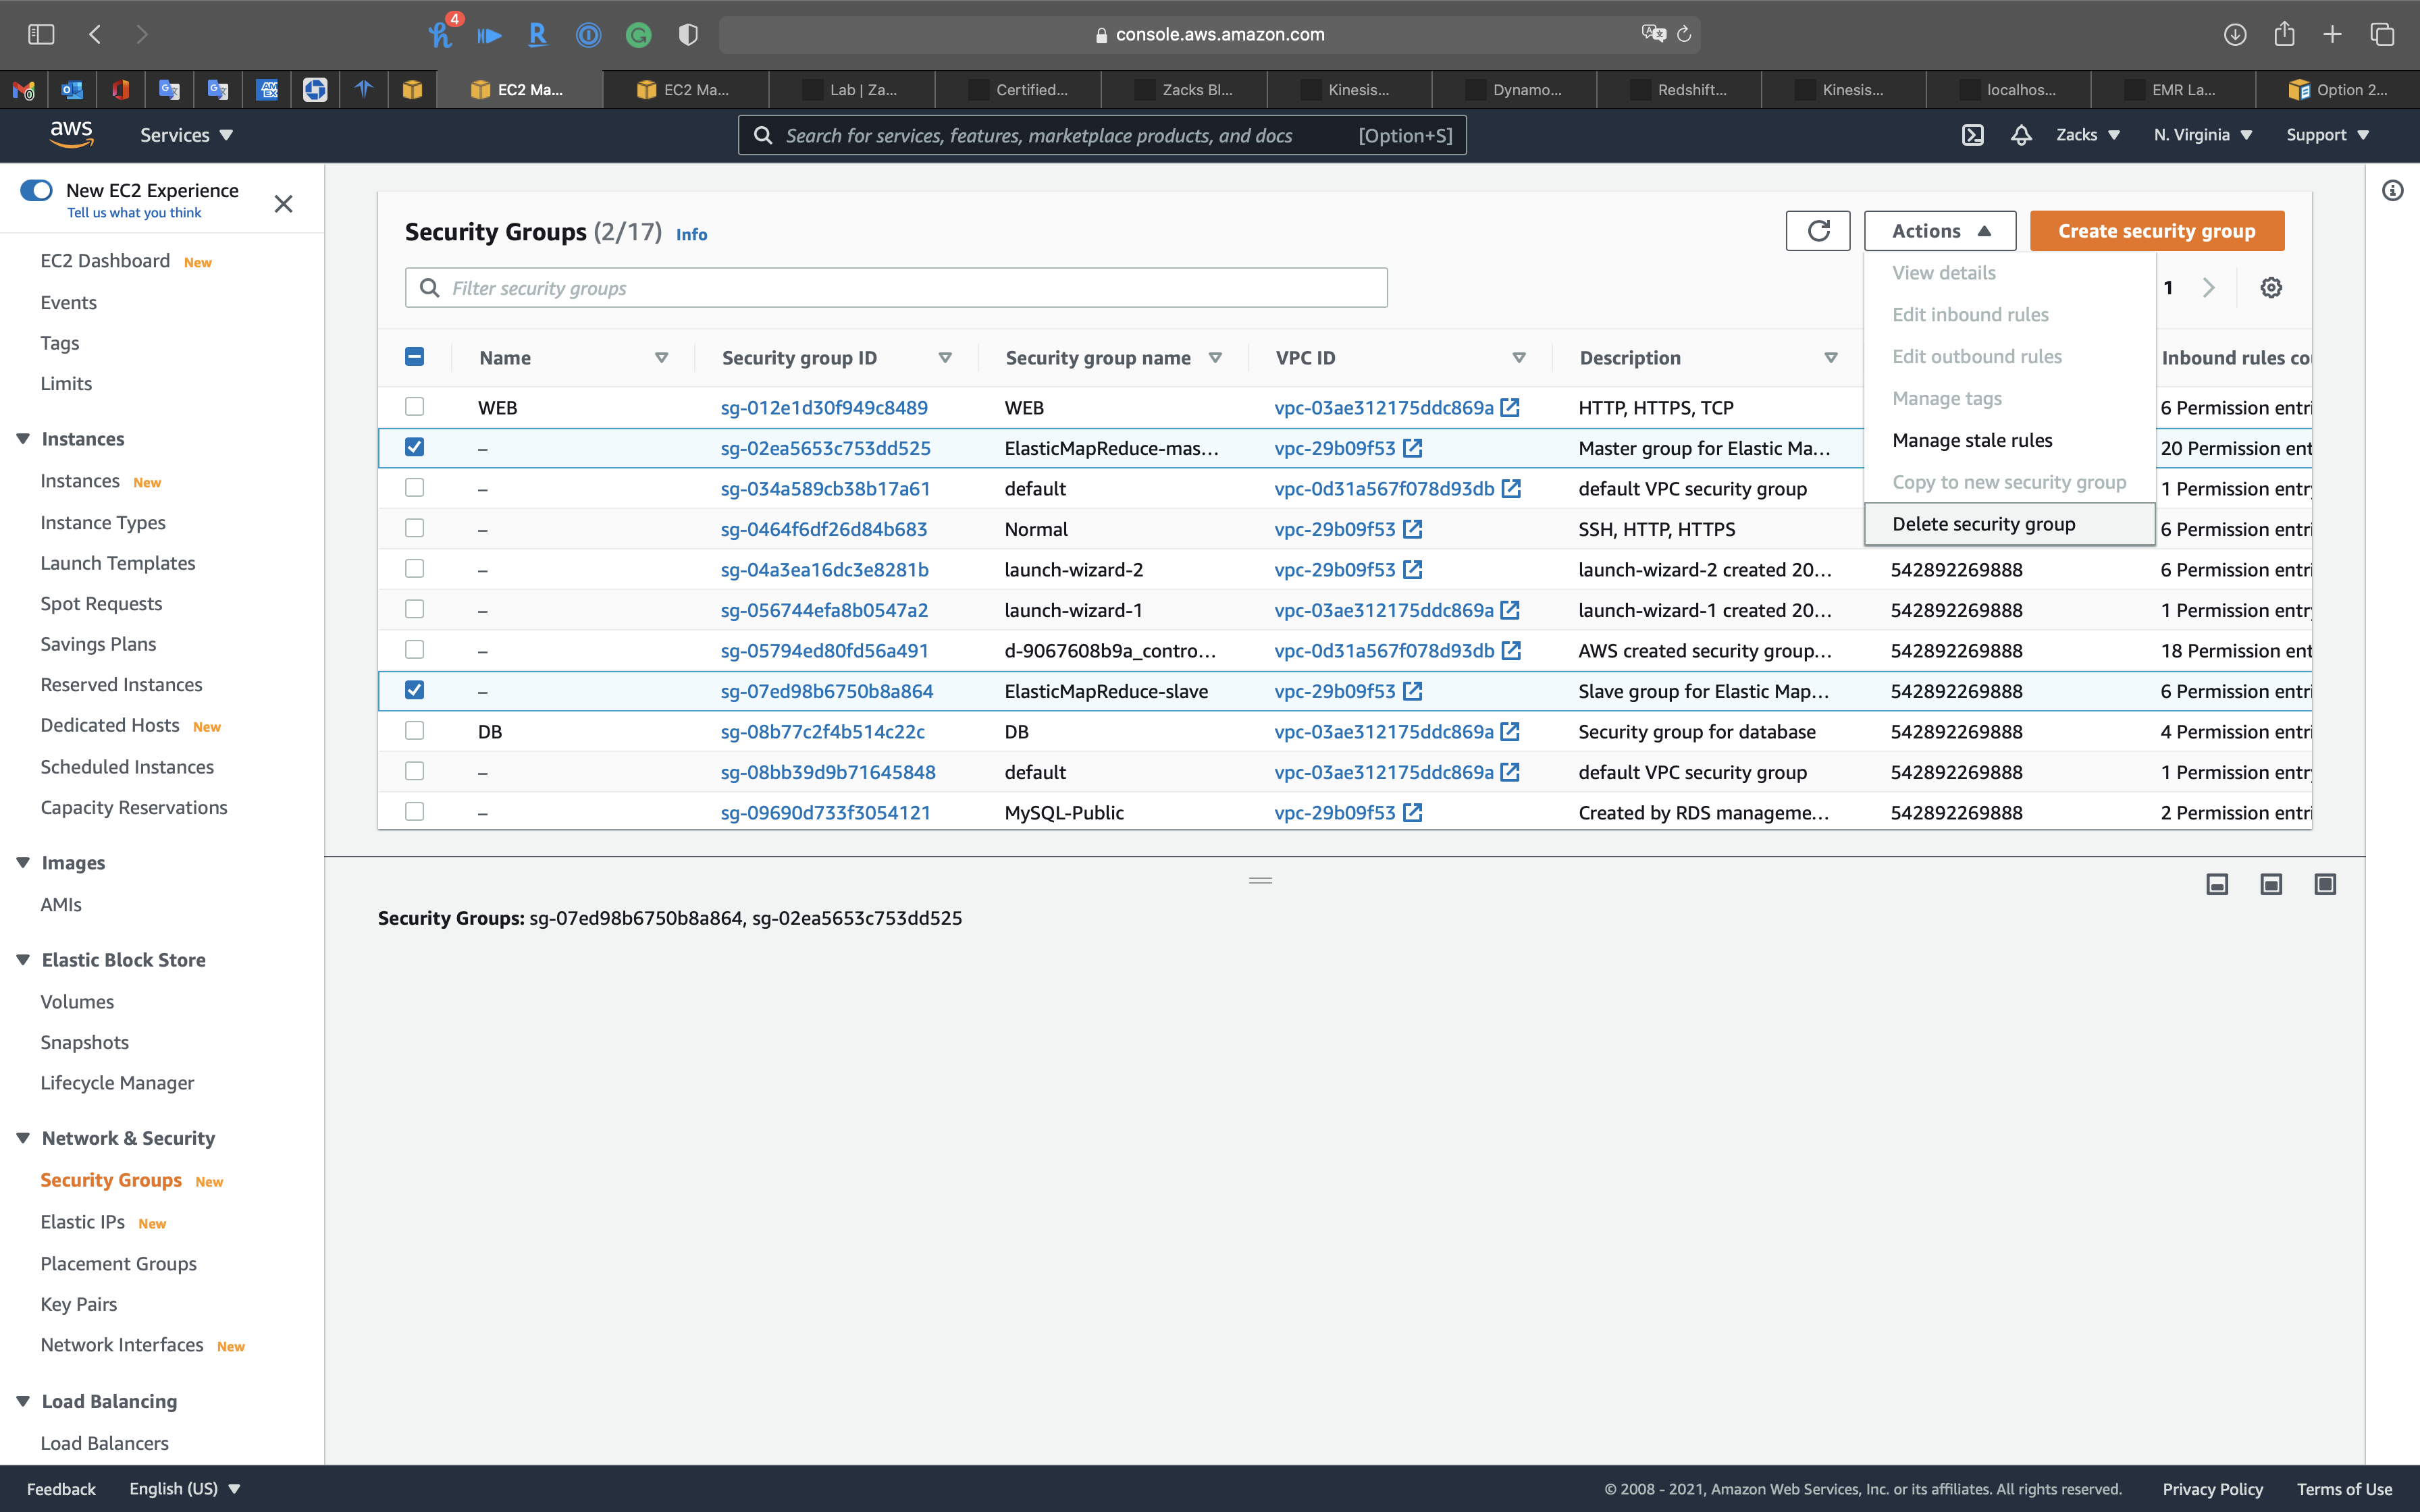Close the New EC2 Experience banner
2420x1512 pixels.
click(x=284, y=204)
